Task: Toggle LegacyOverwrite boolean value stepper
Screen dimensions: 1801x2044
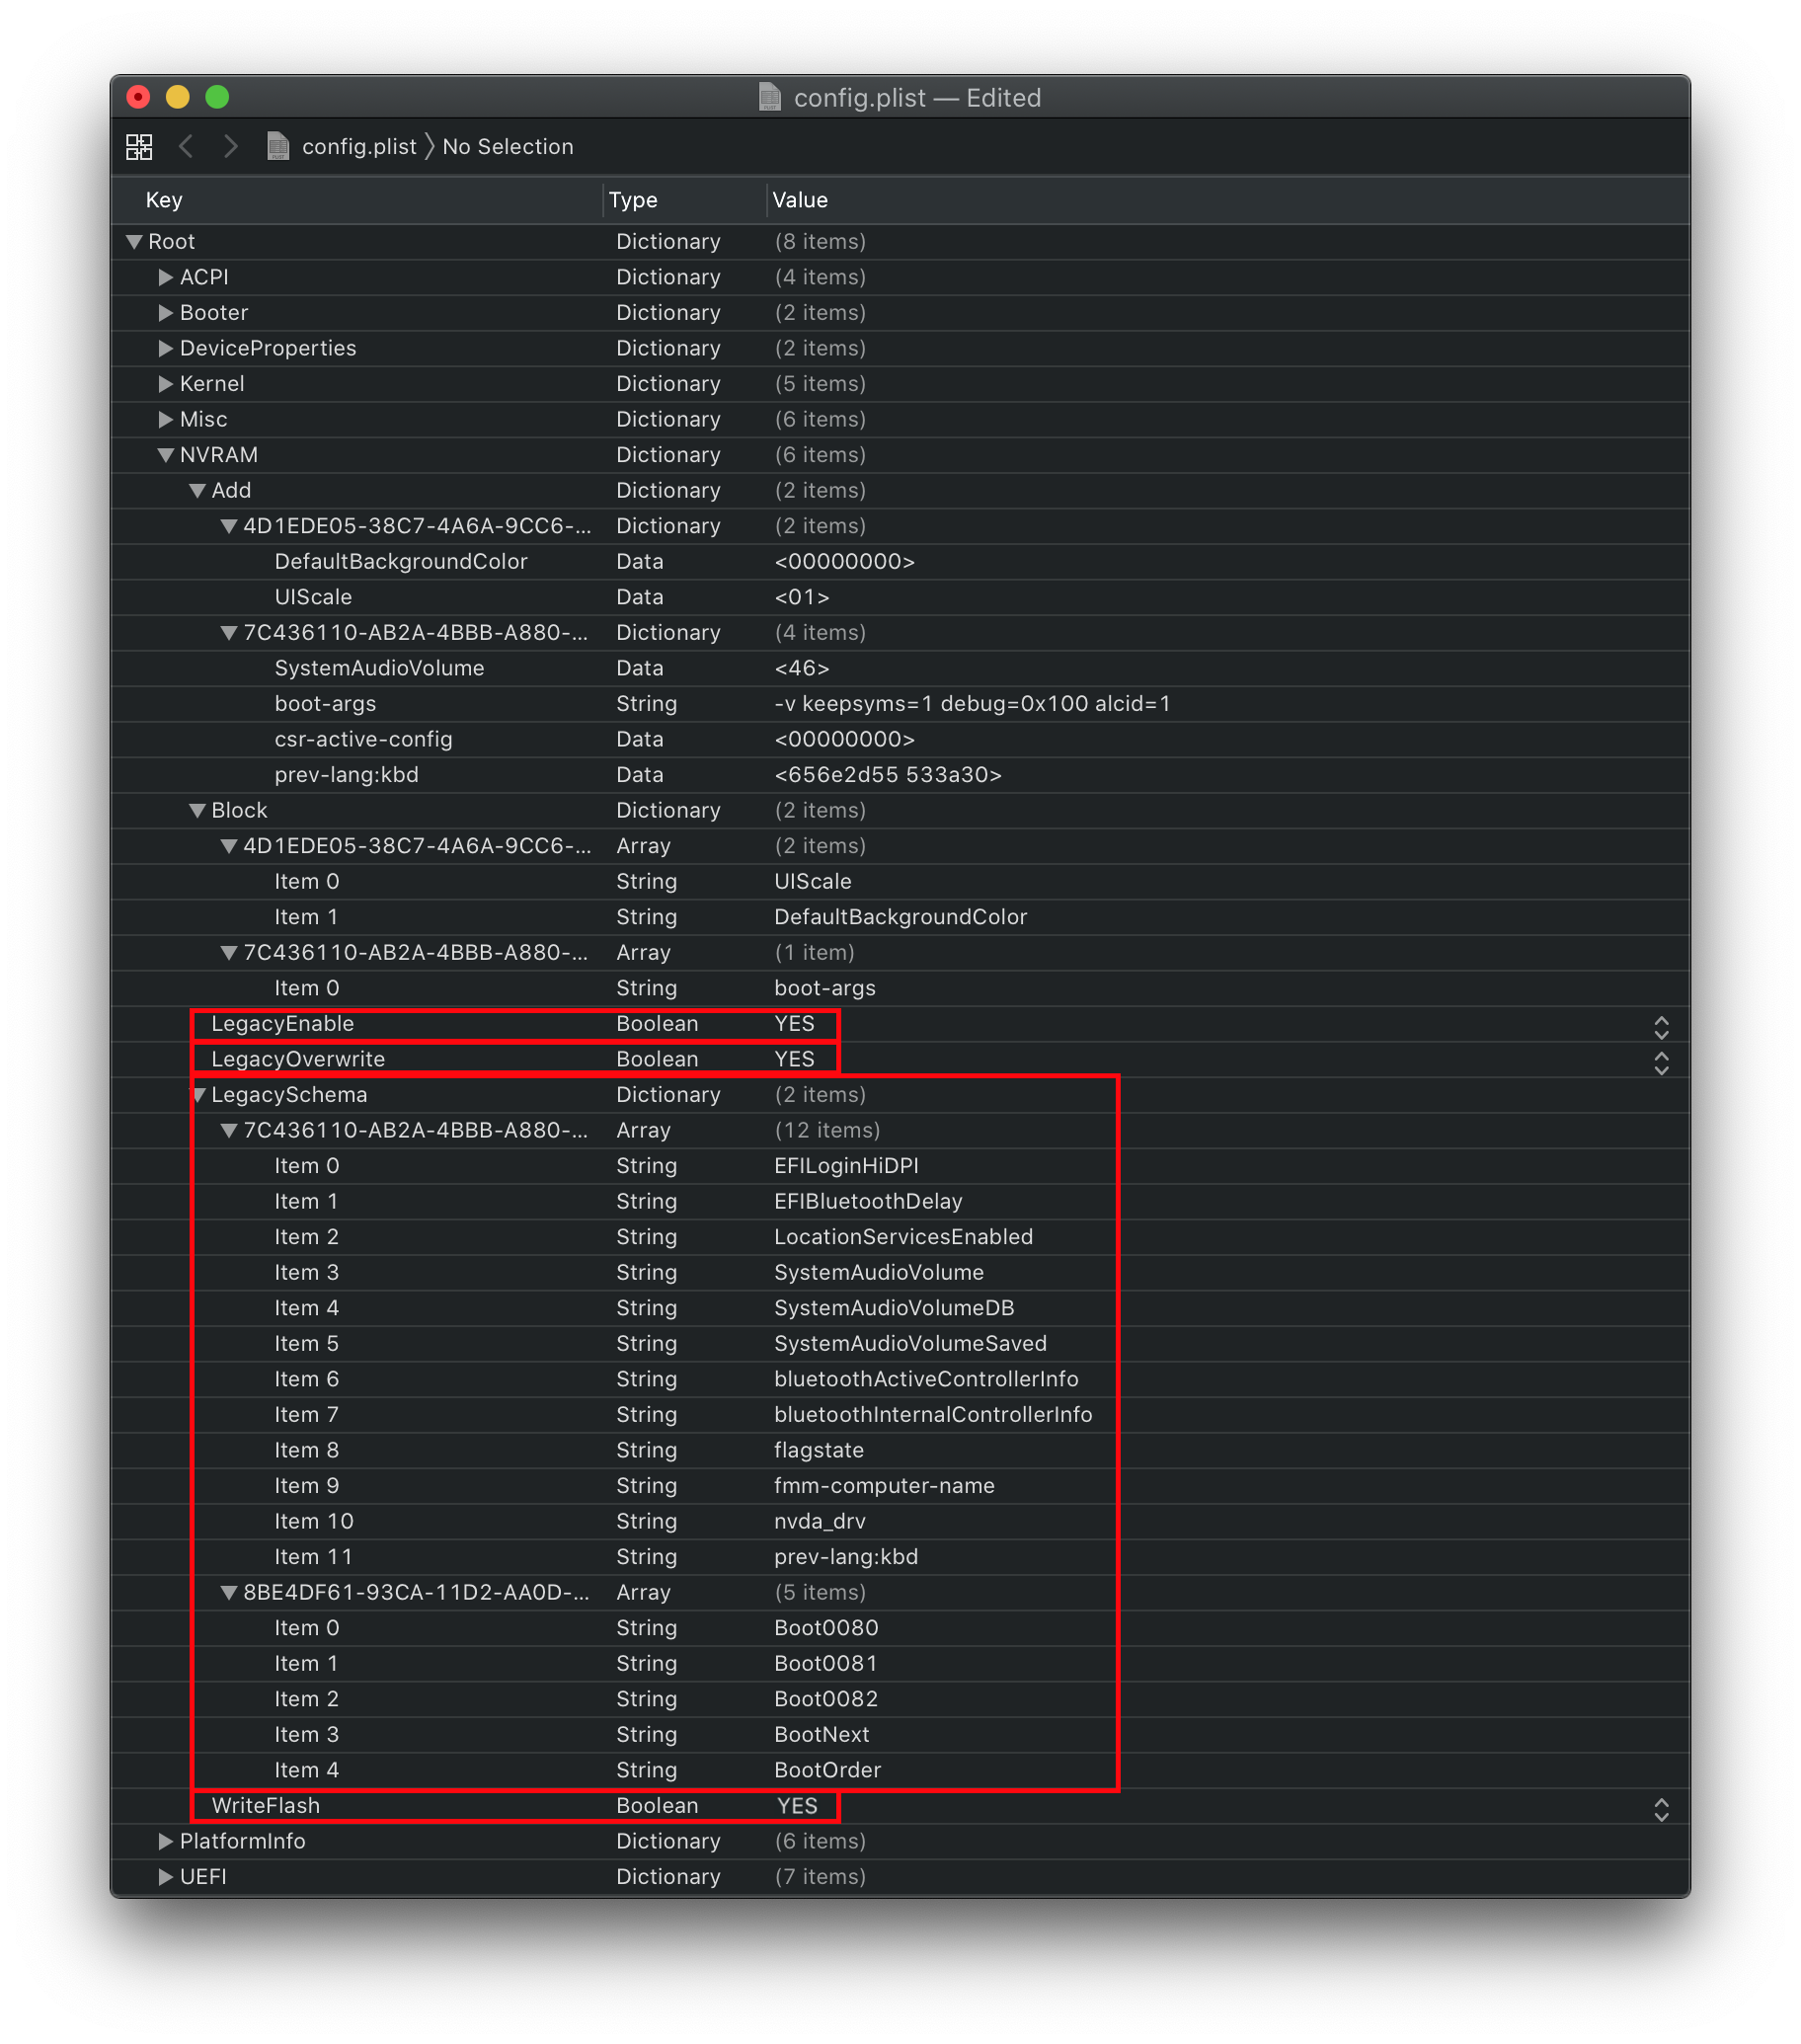Action: pyautogui.click(x=1660, y=1062)
